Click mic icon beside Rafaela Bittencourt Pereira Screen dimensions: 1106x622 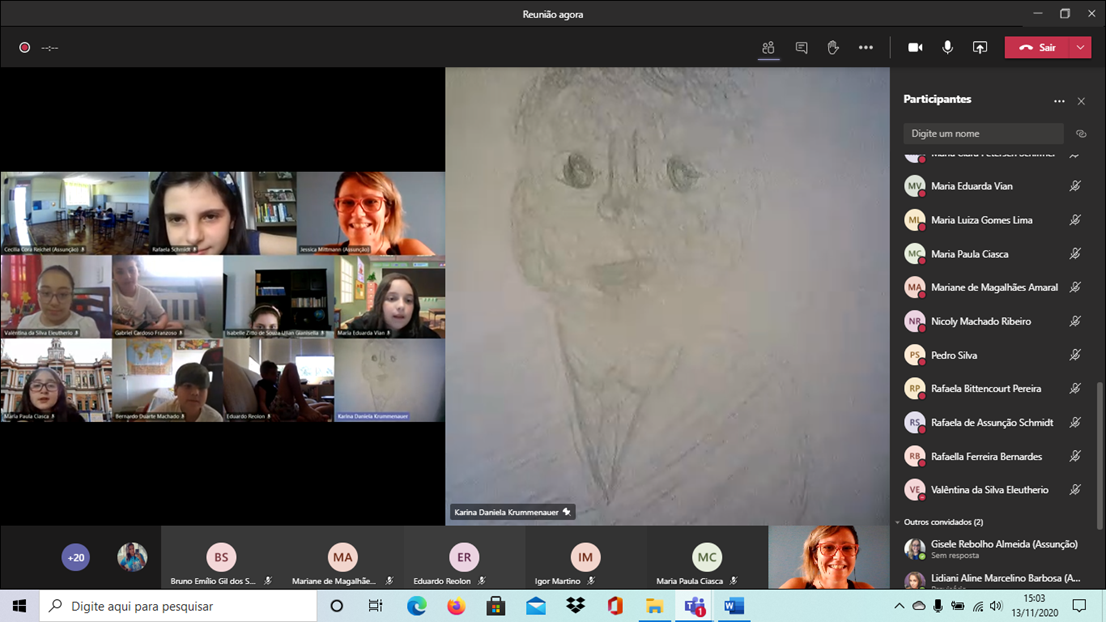click(1074, 389)
